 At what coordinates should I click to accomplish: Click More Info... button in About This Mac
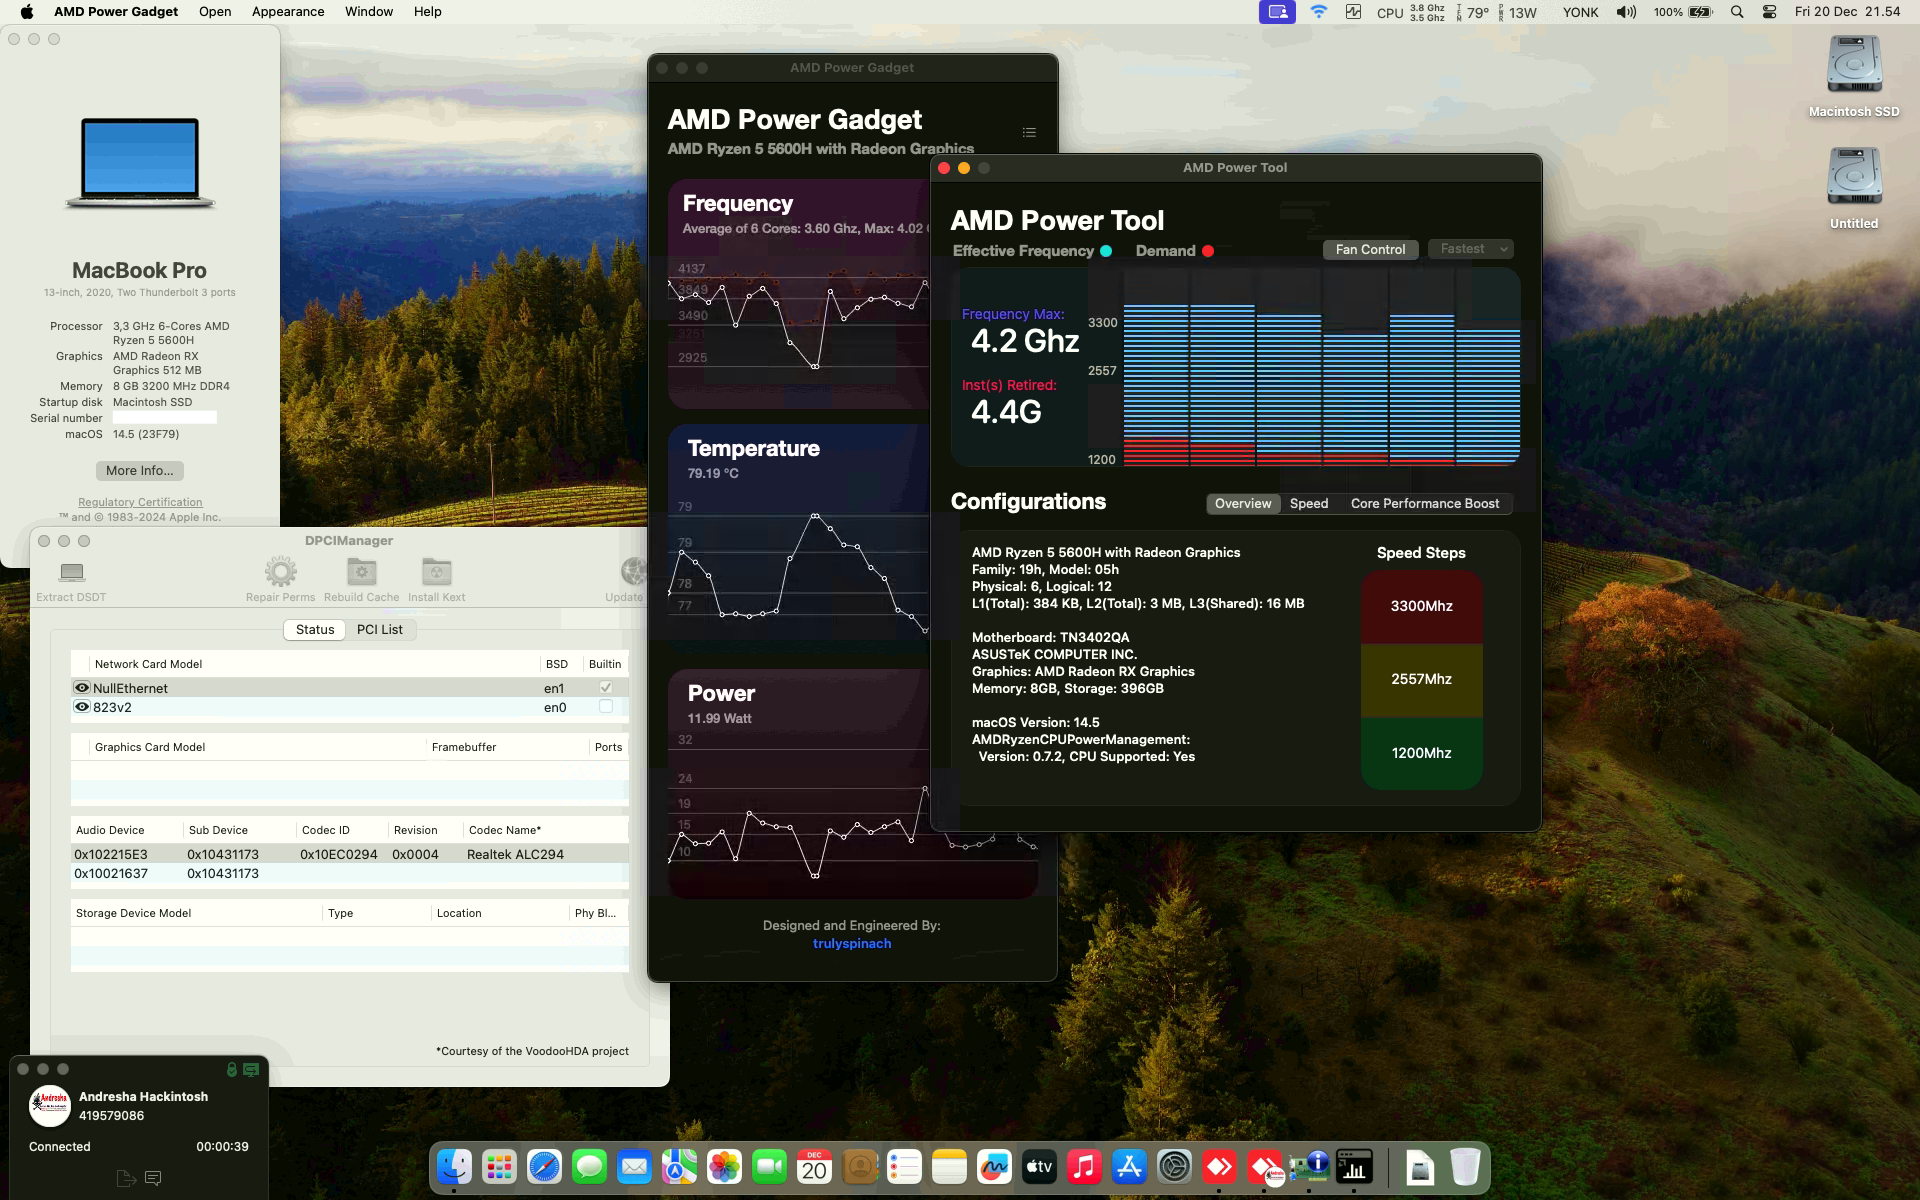[x=140, y=470]
